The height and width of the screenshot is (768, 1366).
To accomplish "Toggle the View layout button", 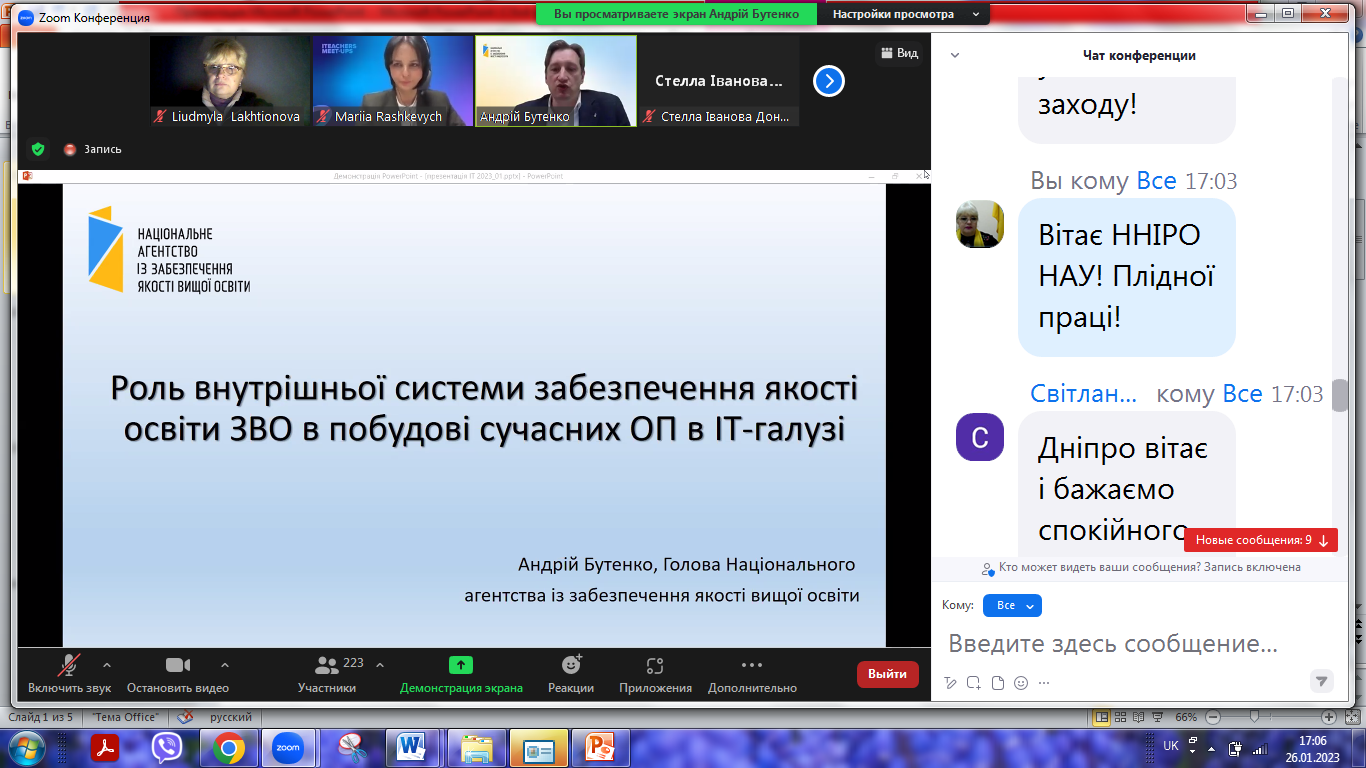I will (898, 53).
